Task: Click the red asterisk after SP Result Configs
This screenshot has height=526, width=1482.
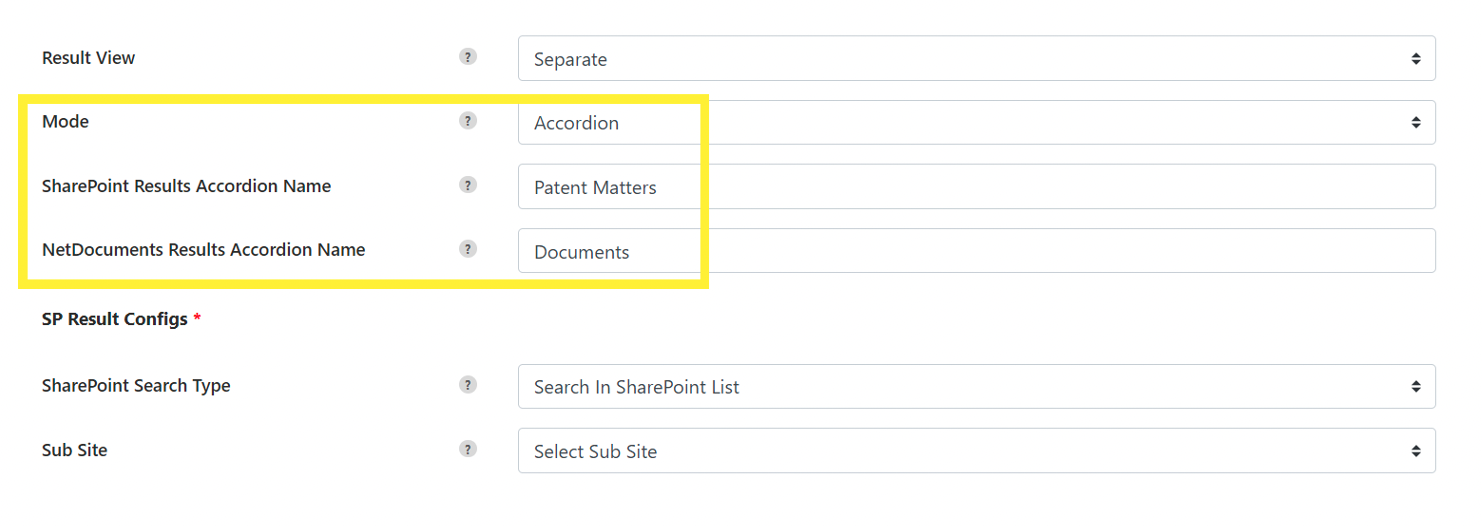Action: (197, 318)
